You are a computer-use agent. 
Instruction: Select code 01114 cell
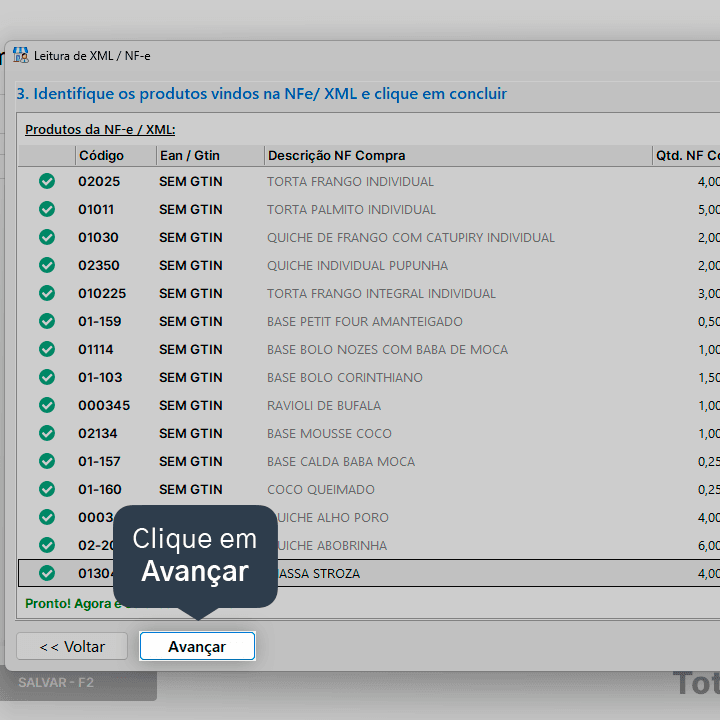click(96, 349)
